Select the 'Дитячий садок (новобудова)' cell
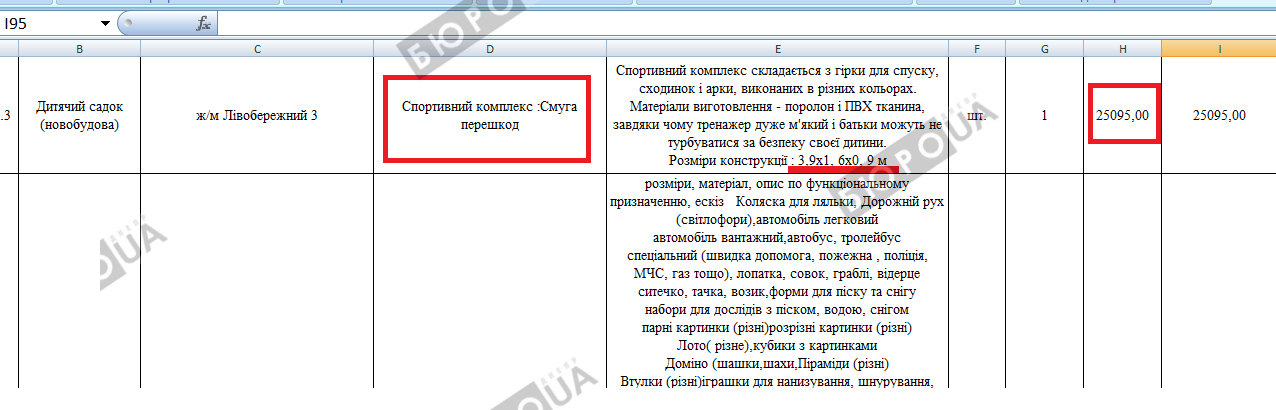Image resolution: width=1276 pixels, height=410 pixels. point(79,115)
